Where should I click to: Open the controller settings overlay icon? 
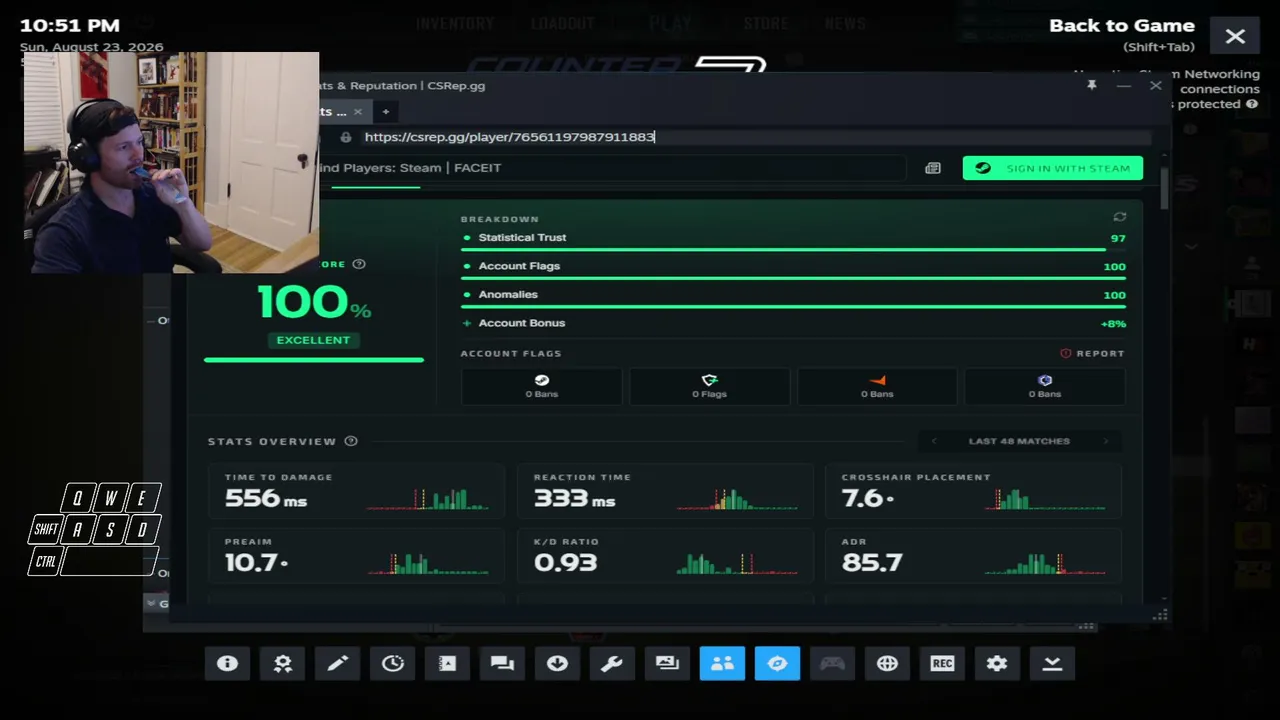(832, 663)
